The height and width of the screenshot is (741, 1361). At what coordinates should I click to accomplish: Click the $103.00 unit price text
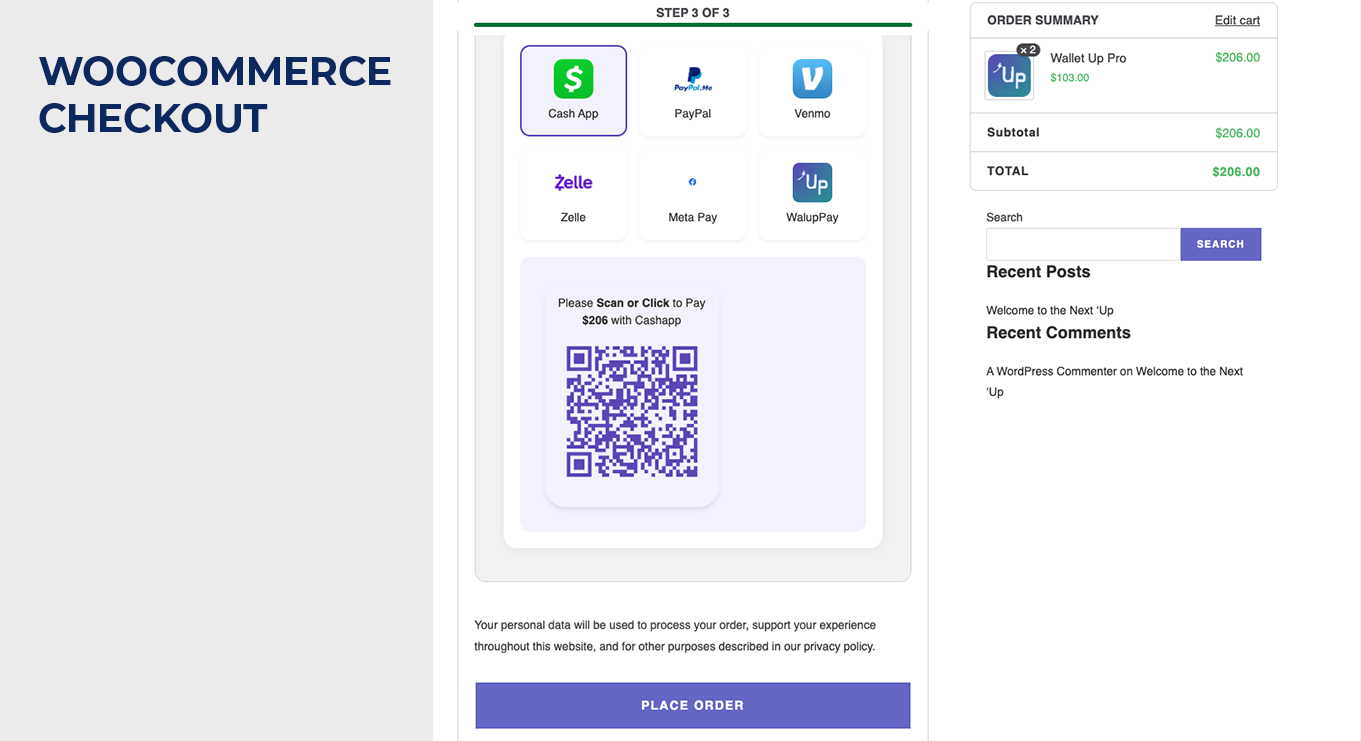(1070, 78)
